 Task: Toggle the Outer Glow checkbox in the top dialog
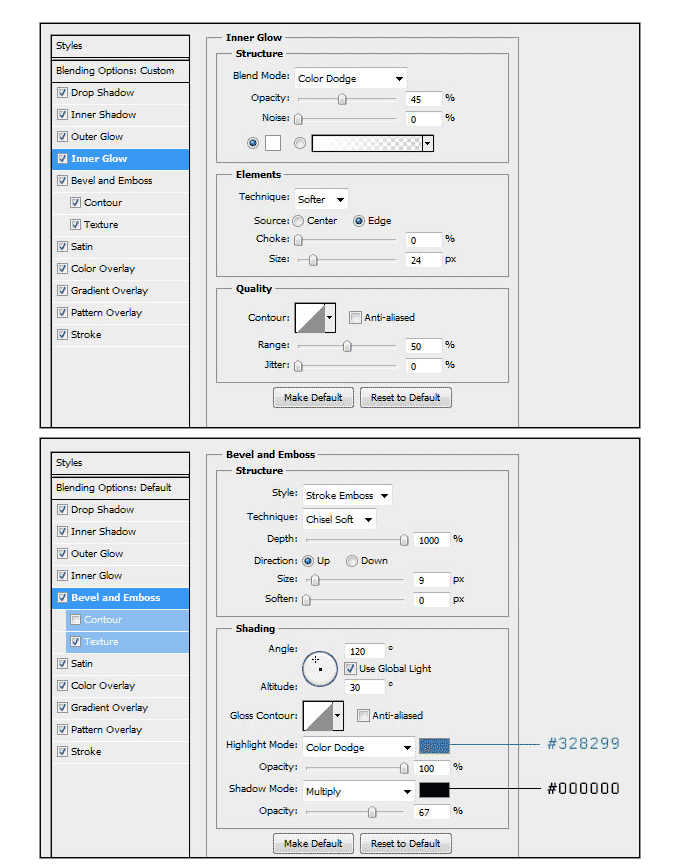tap(62, 137)
